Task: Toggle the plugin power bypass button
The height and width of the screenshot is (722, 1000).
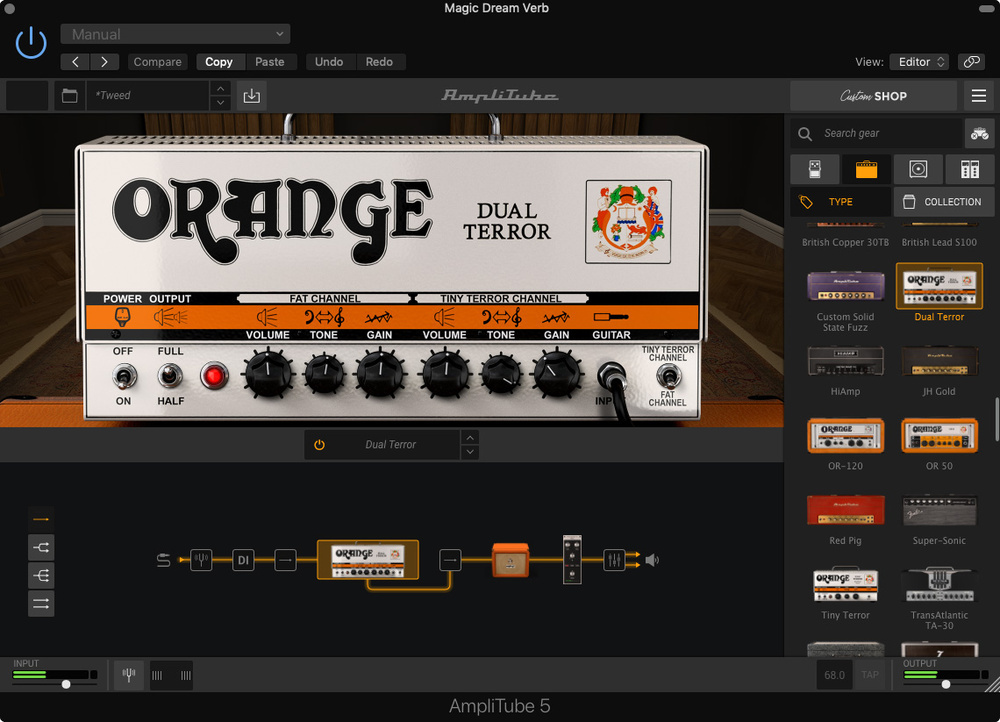Action: [31, 43]
